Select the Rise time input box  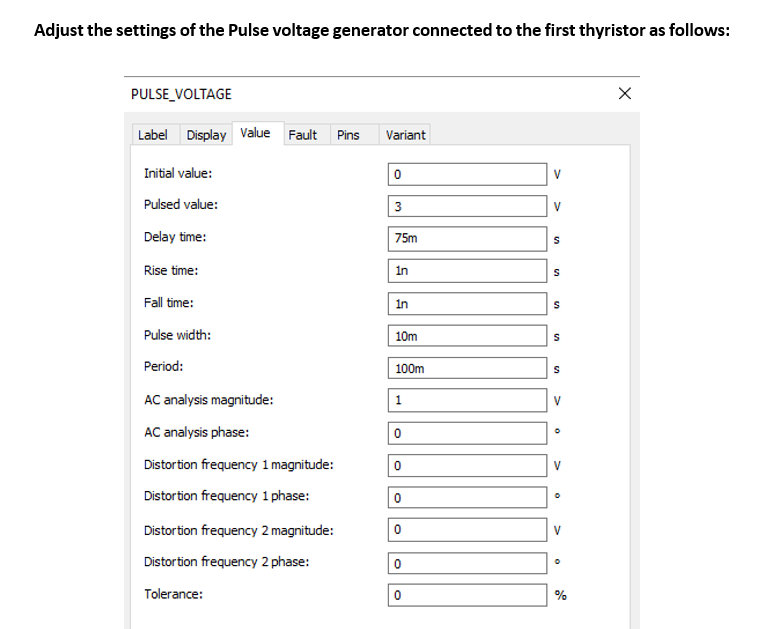click(468, 271)
